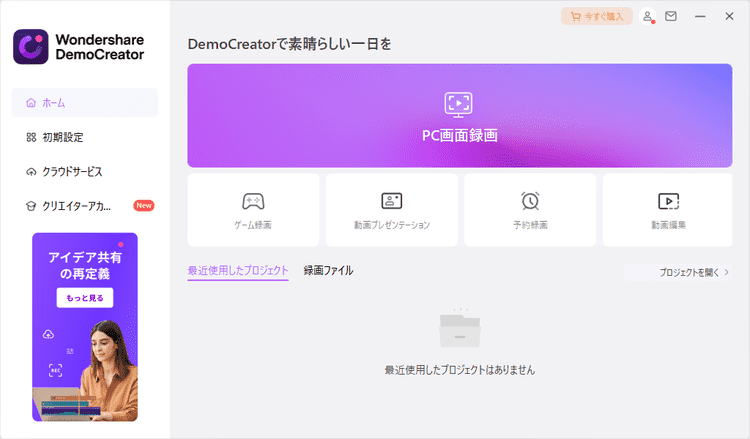Open 動画編集 video editing card

click(x=668, y=210)
